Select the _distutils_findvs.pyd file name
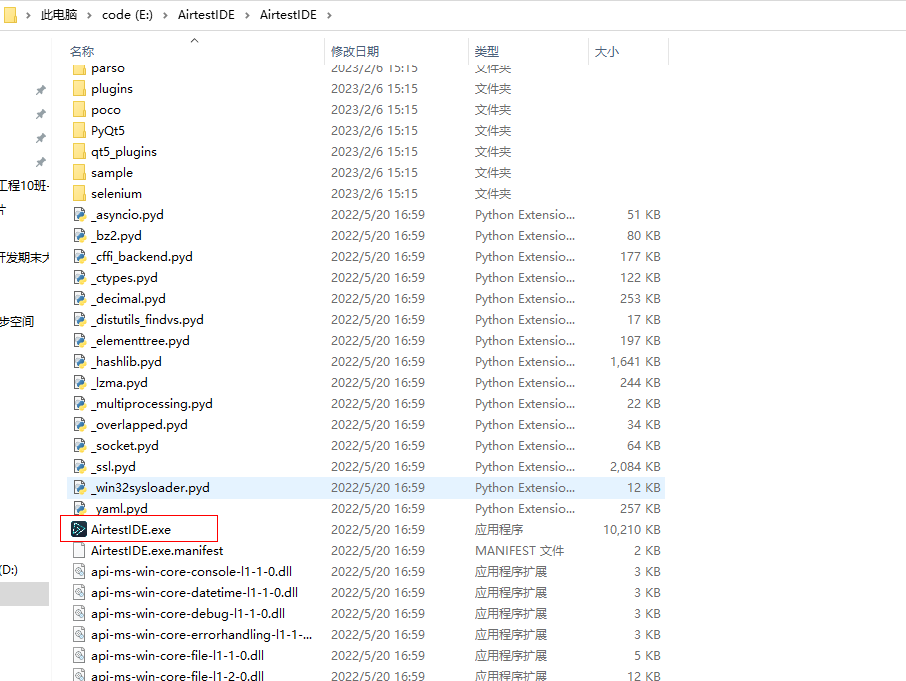Image resolution: width=906 pixels, height=681 pixels. [x=147, y=319]
